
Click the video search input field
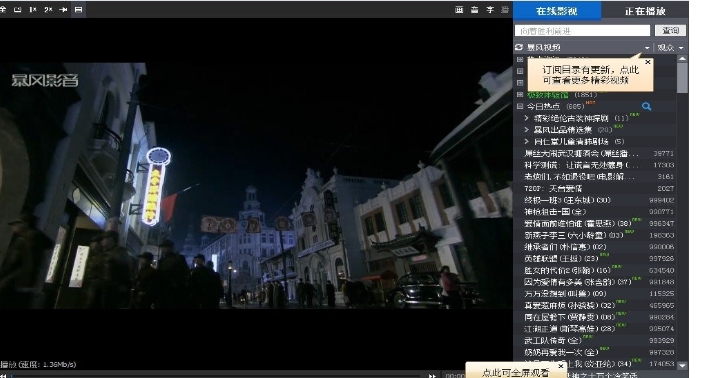point(583,30)
